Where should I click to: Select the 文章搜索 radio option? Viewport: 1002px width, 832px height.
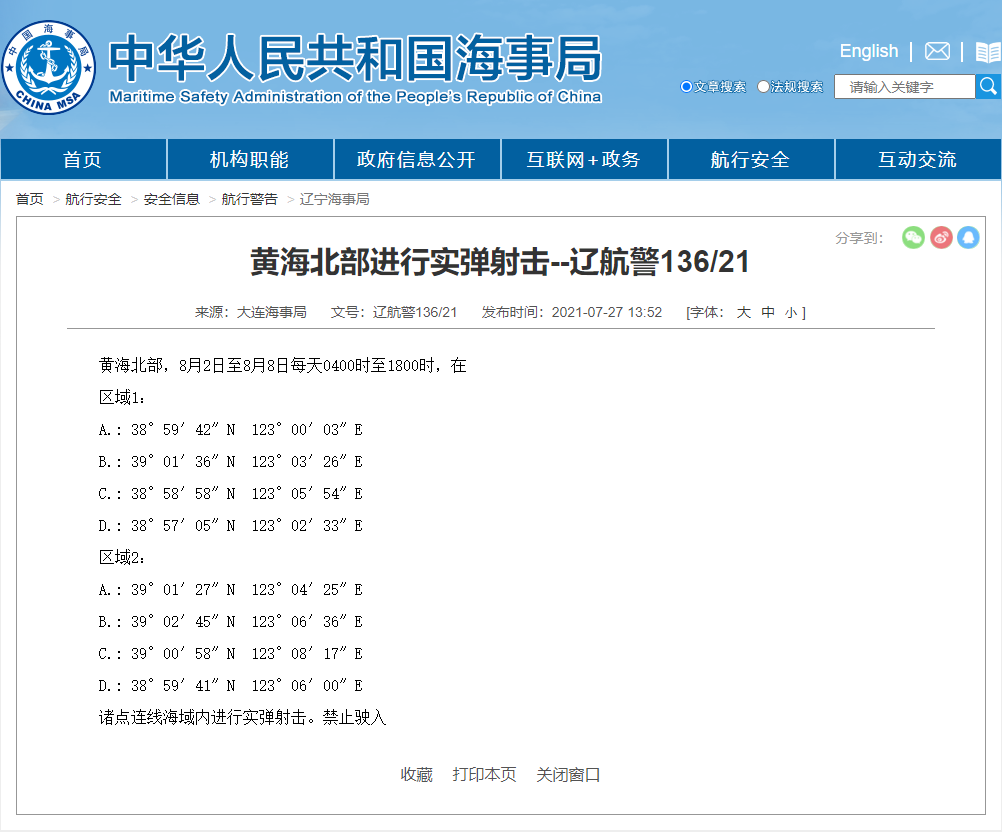click(686, 86)
